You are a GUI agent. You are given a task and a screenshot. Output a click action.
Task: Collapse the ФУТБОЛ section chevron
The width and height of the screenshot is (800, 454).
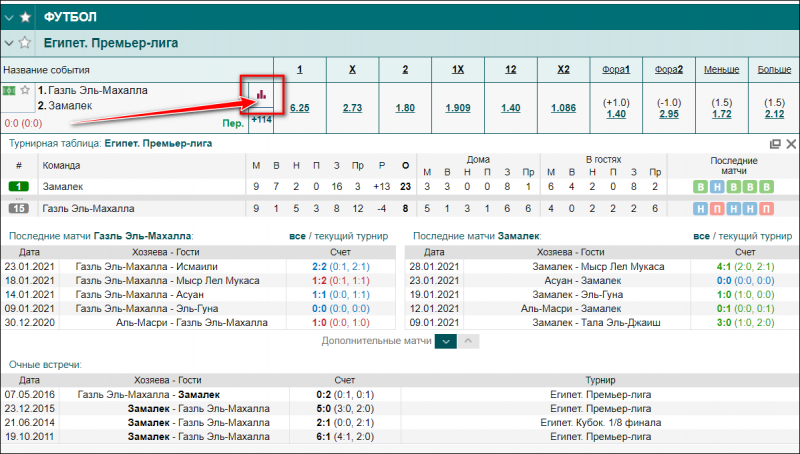pos(9,17)
